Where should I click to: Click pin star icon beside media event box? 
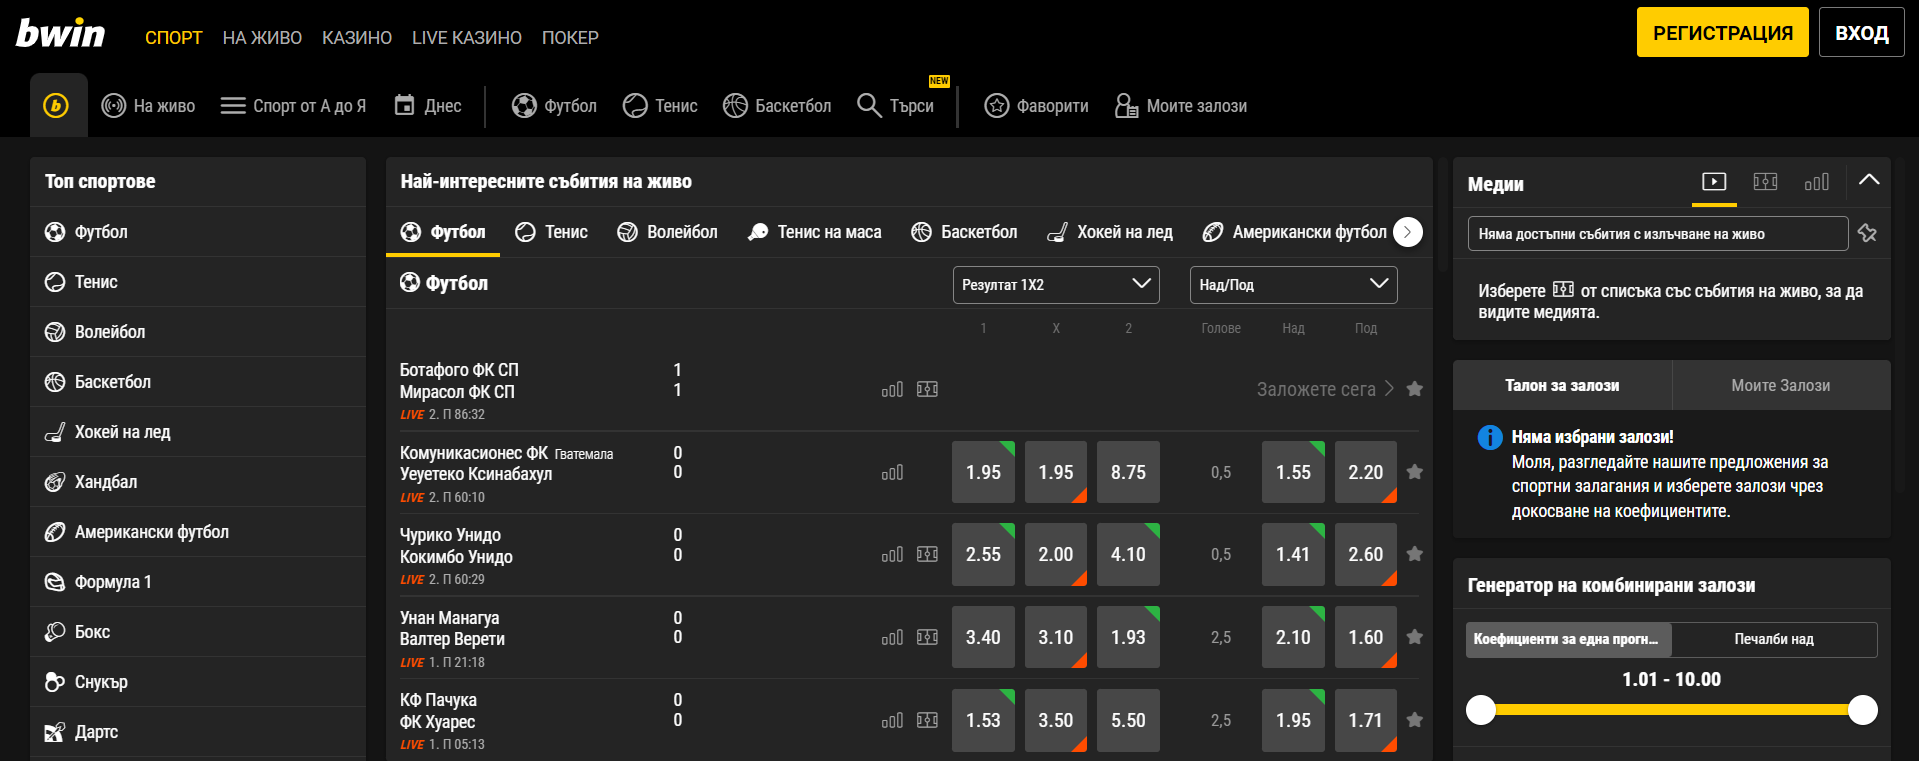point(1867,233)
